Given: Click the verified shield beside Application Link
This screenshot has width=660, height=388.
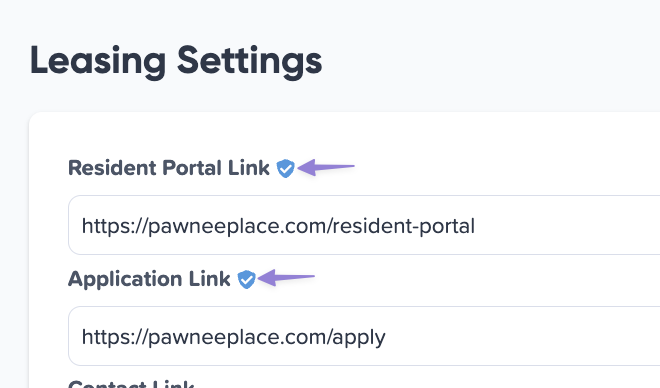Looking at the screenshot, I should coord(246,279).
